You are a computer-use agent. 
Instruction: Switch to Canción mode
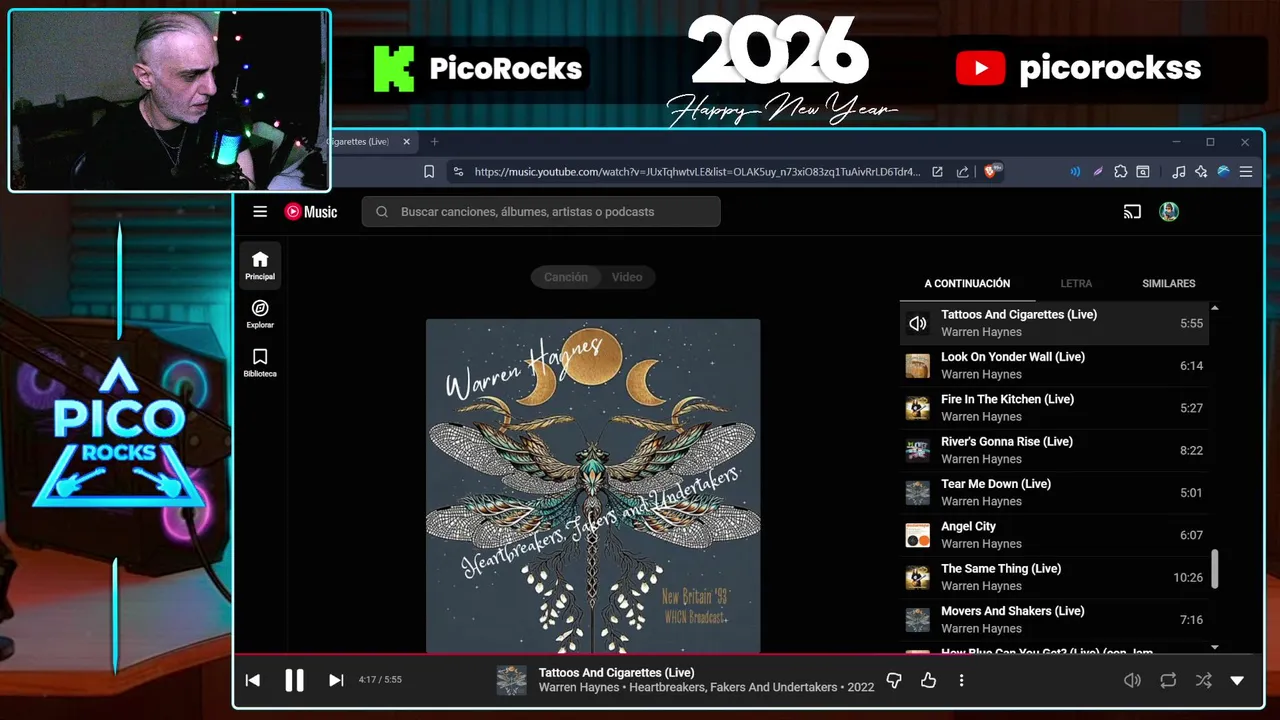(566, 277)
